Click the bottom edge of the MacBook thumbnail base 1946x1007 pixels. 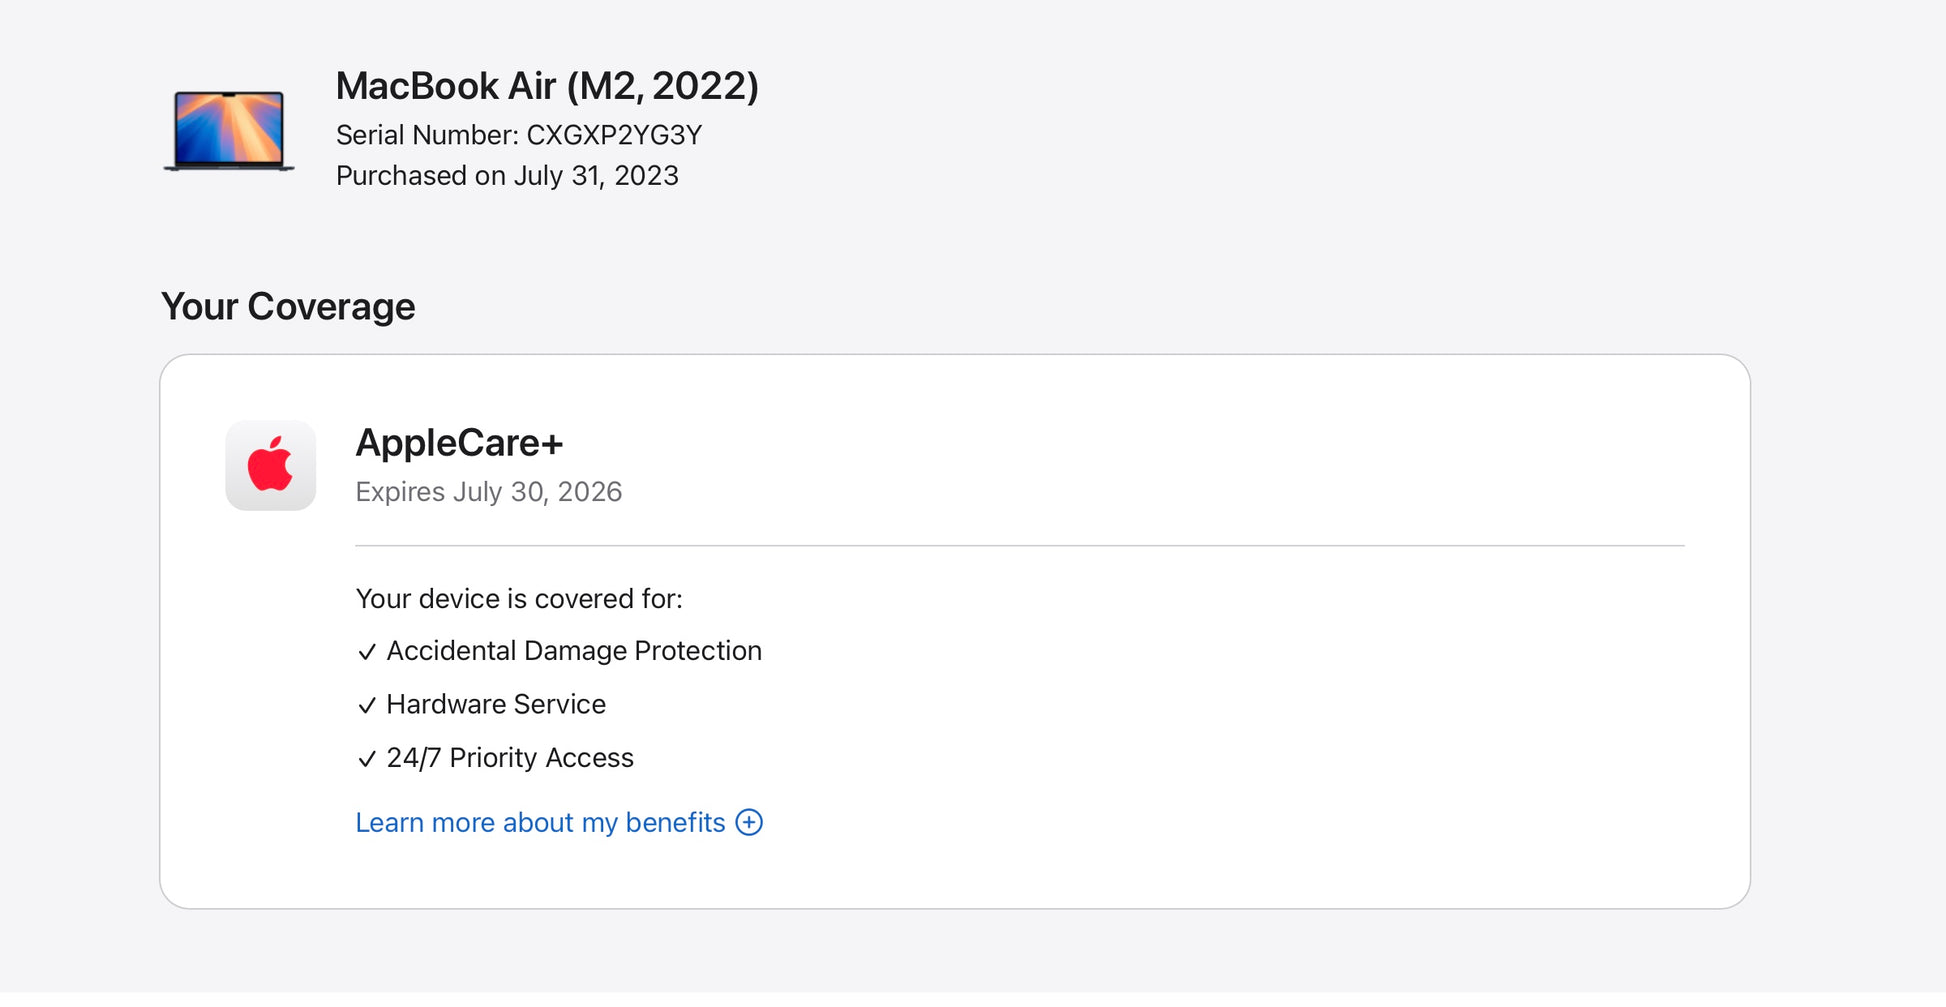click(x=229, y=168)
